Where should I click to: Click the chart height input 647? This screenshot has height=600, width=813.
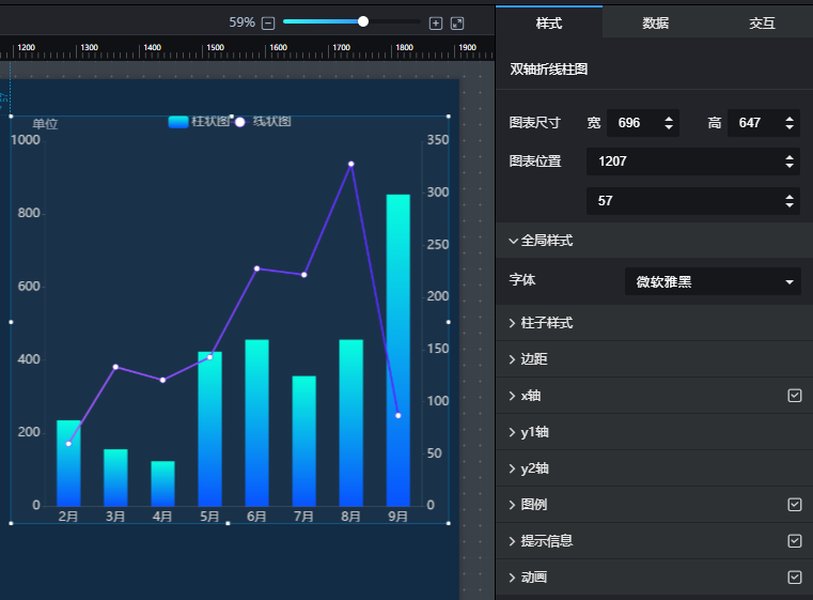[x=763, y=123]
